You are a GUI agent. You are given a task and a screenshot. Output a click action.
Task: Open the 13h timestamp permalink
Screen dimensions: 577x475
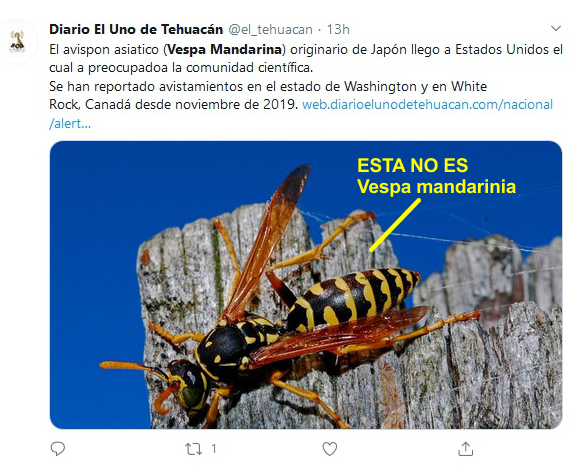(338, 29)
